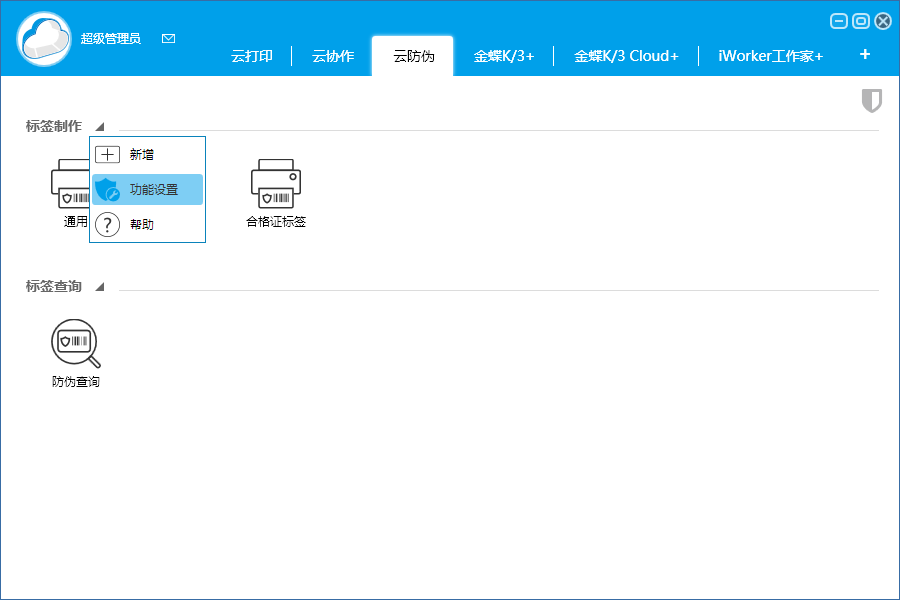The image size is (900, 600).
Task: Click the 合格证标签 caption text
Action: 276,222
